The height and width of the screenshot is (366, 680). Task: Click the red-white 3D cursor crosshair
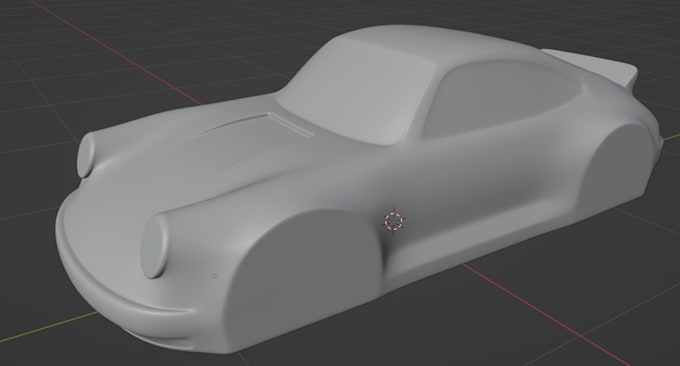coord(394,221)
